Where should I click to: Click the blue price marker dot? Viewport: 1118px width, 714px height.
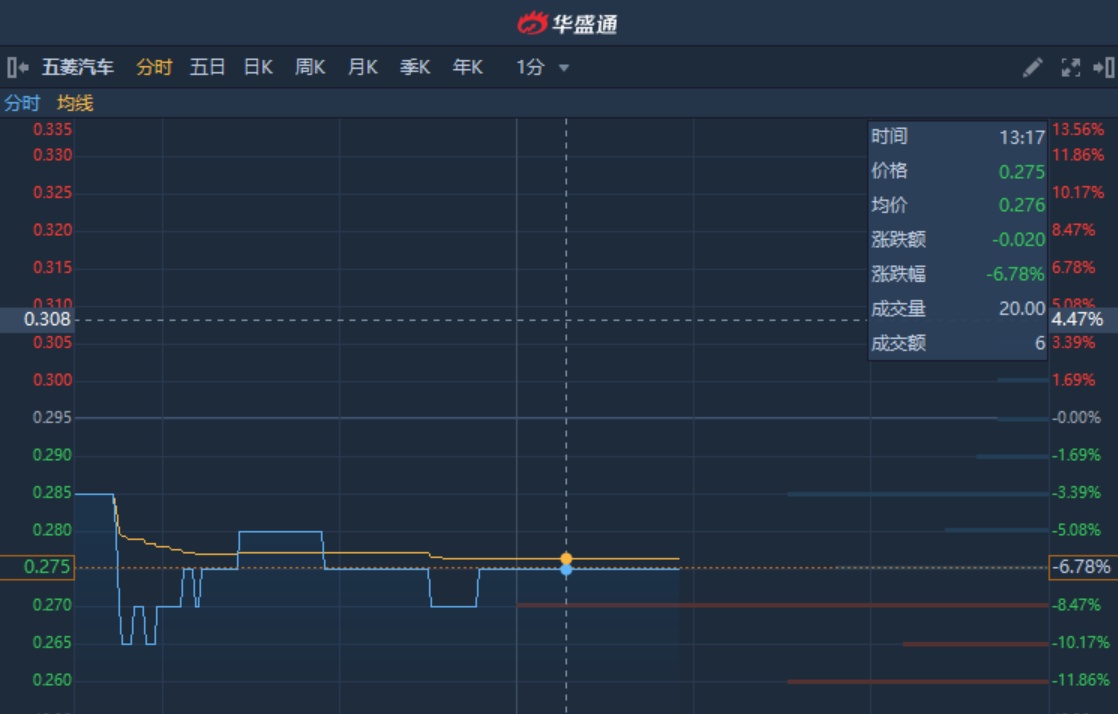click(x=566, y=569)
